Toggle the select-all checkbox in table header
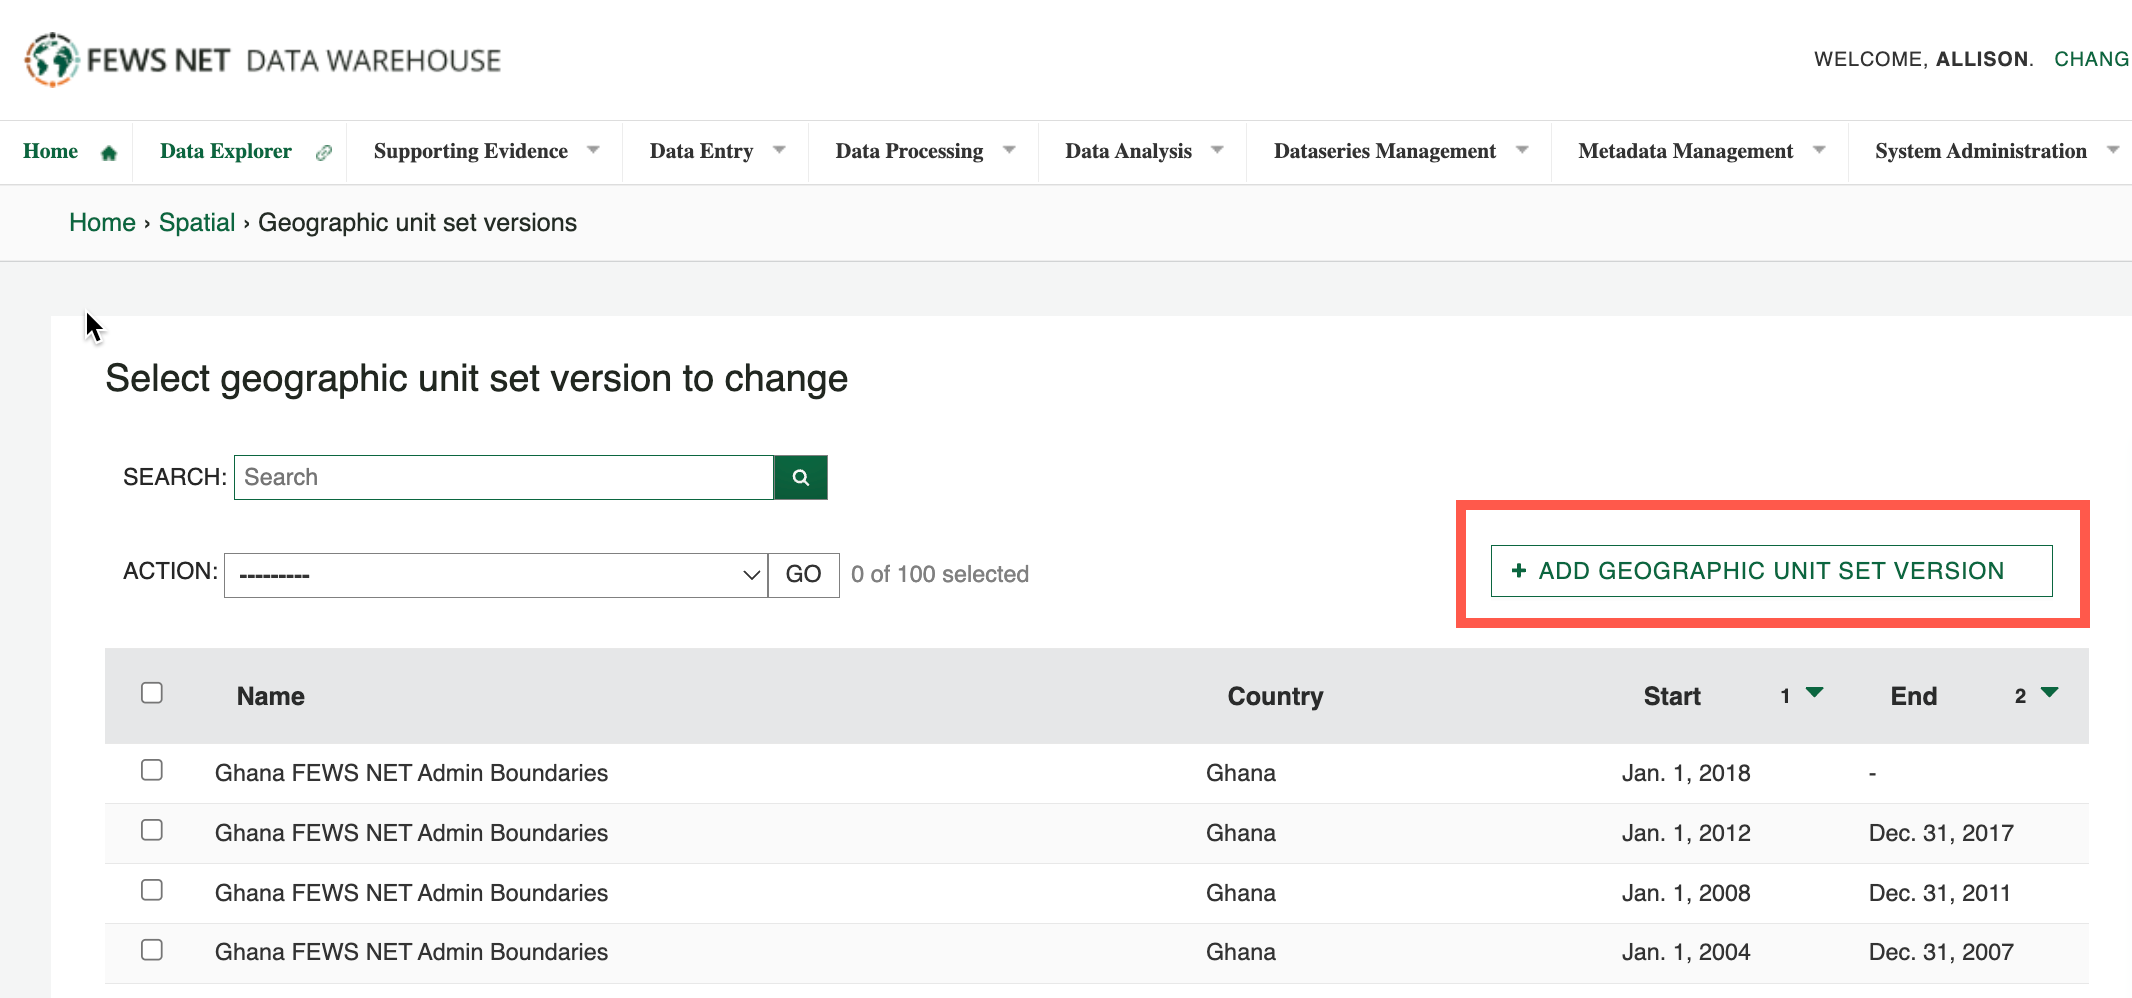Image resolution: width=2132 pixels, height=998 pixels. pyautogui.click(x=152, y=693)
